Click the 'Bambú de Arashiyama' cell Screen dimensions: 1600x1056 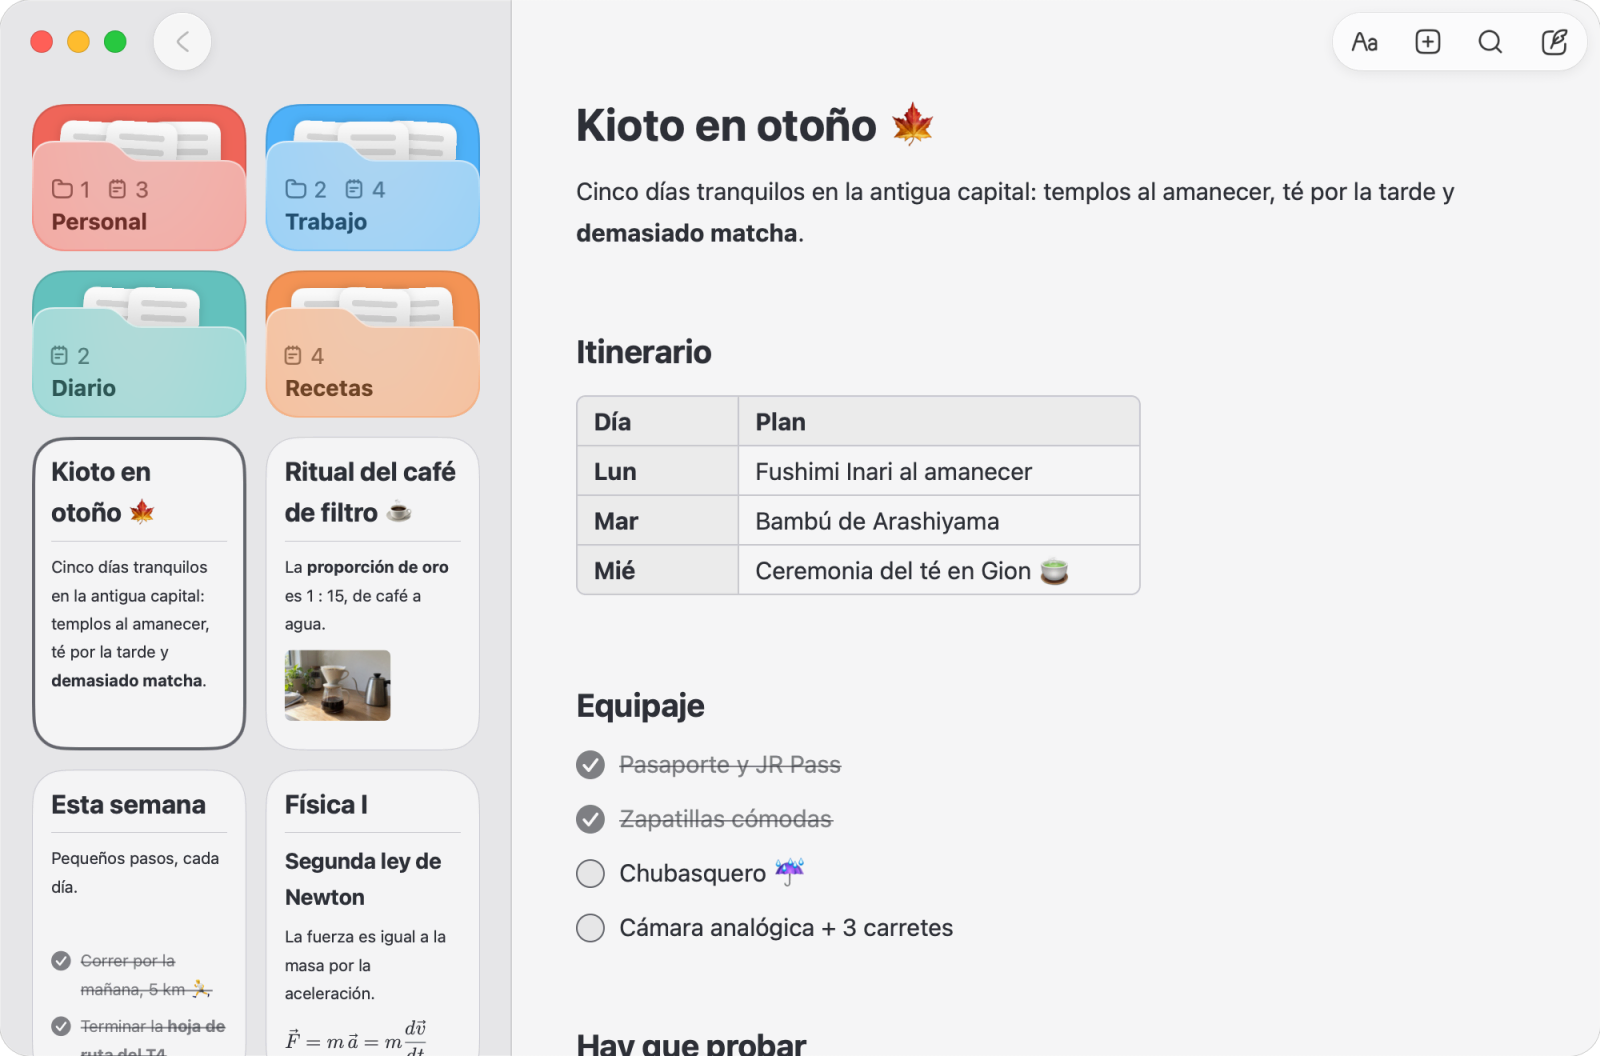click(x=939, y=520)
